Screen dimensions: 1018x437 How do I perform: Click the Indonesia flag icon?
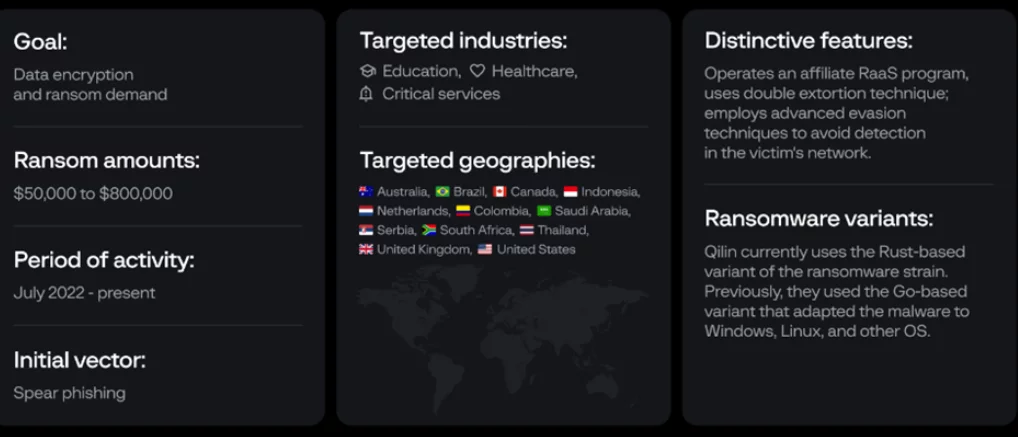[570, 191]
